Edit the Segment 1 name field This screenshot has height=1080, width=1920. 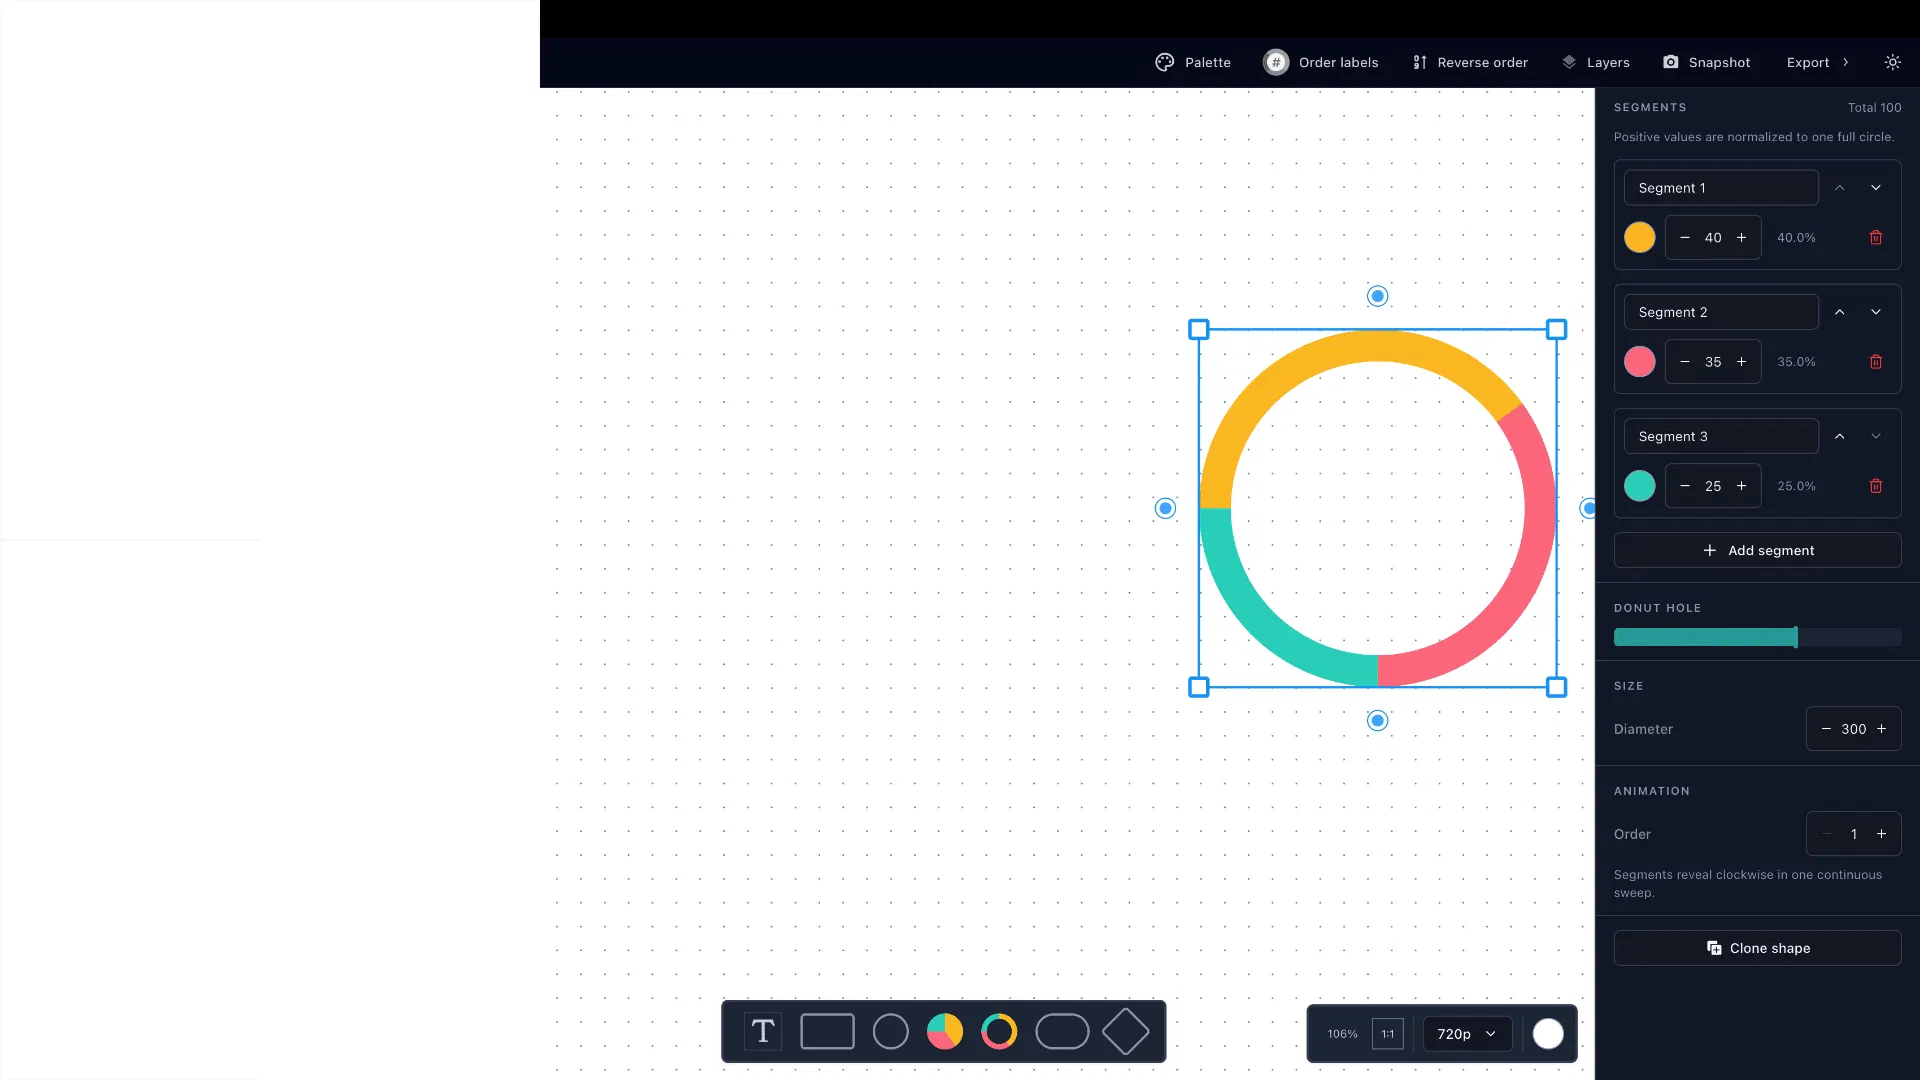click(1720, 188)
